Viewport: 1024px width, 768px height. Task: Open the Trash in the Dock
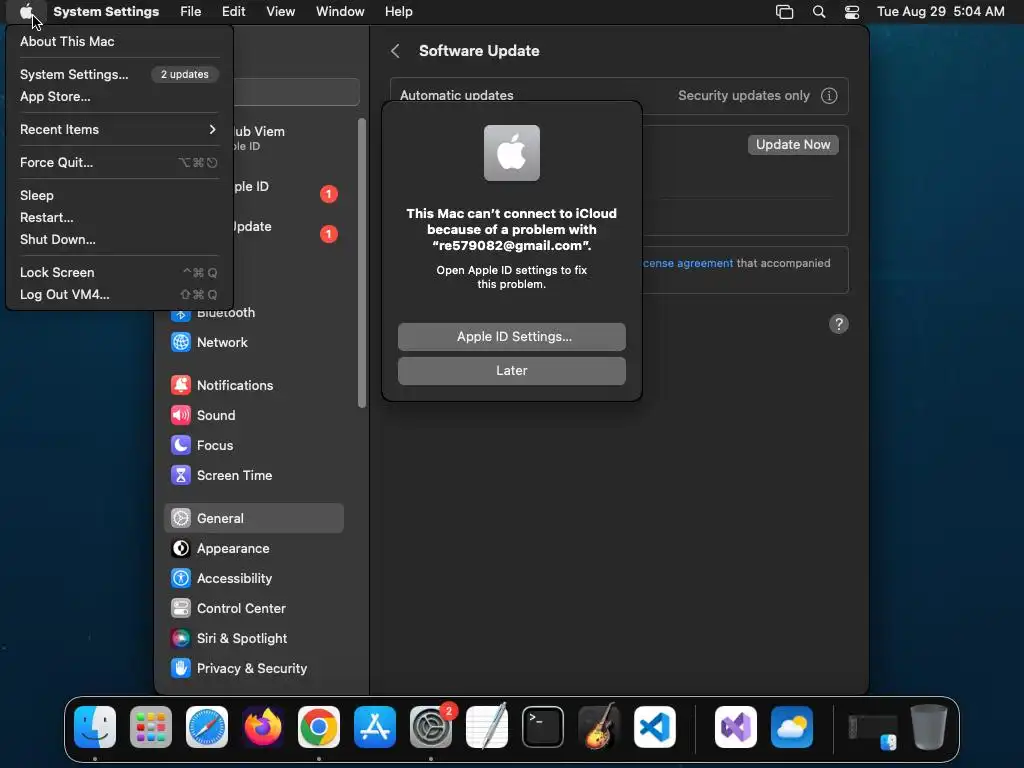pyautogui.click(x=929, y=727)
